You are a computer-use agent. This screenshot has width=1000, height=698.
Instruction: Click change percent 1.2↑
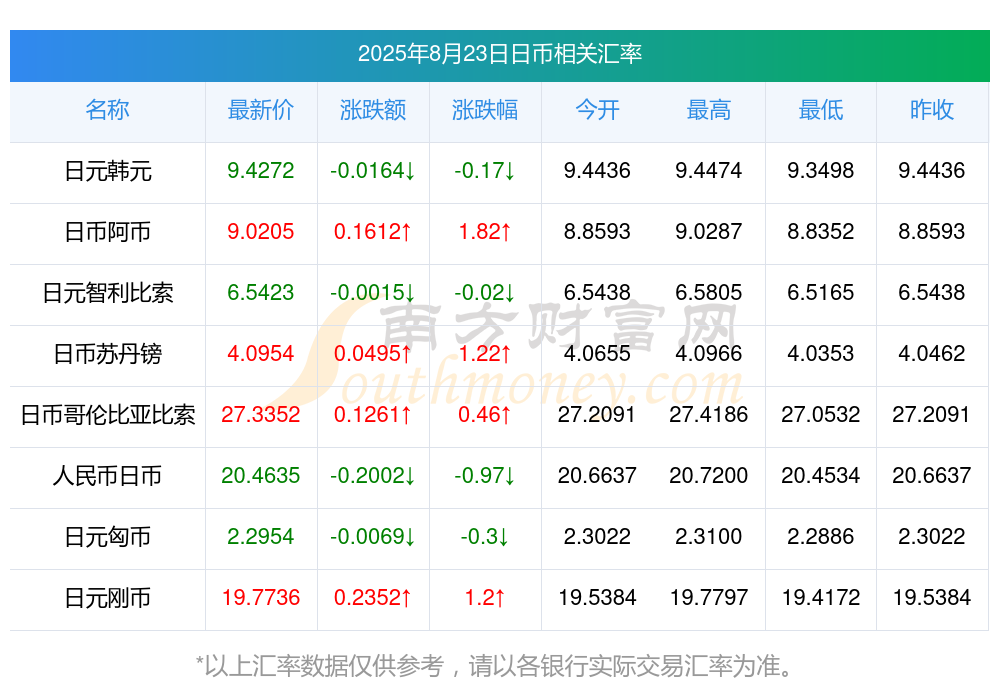pos(485,597)
